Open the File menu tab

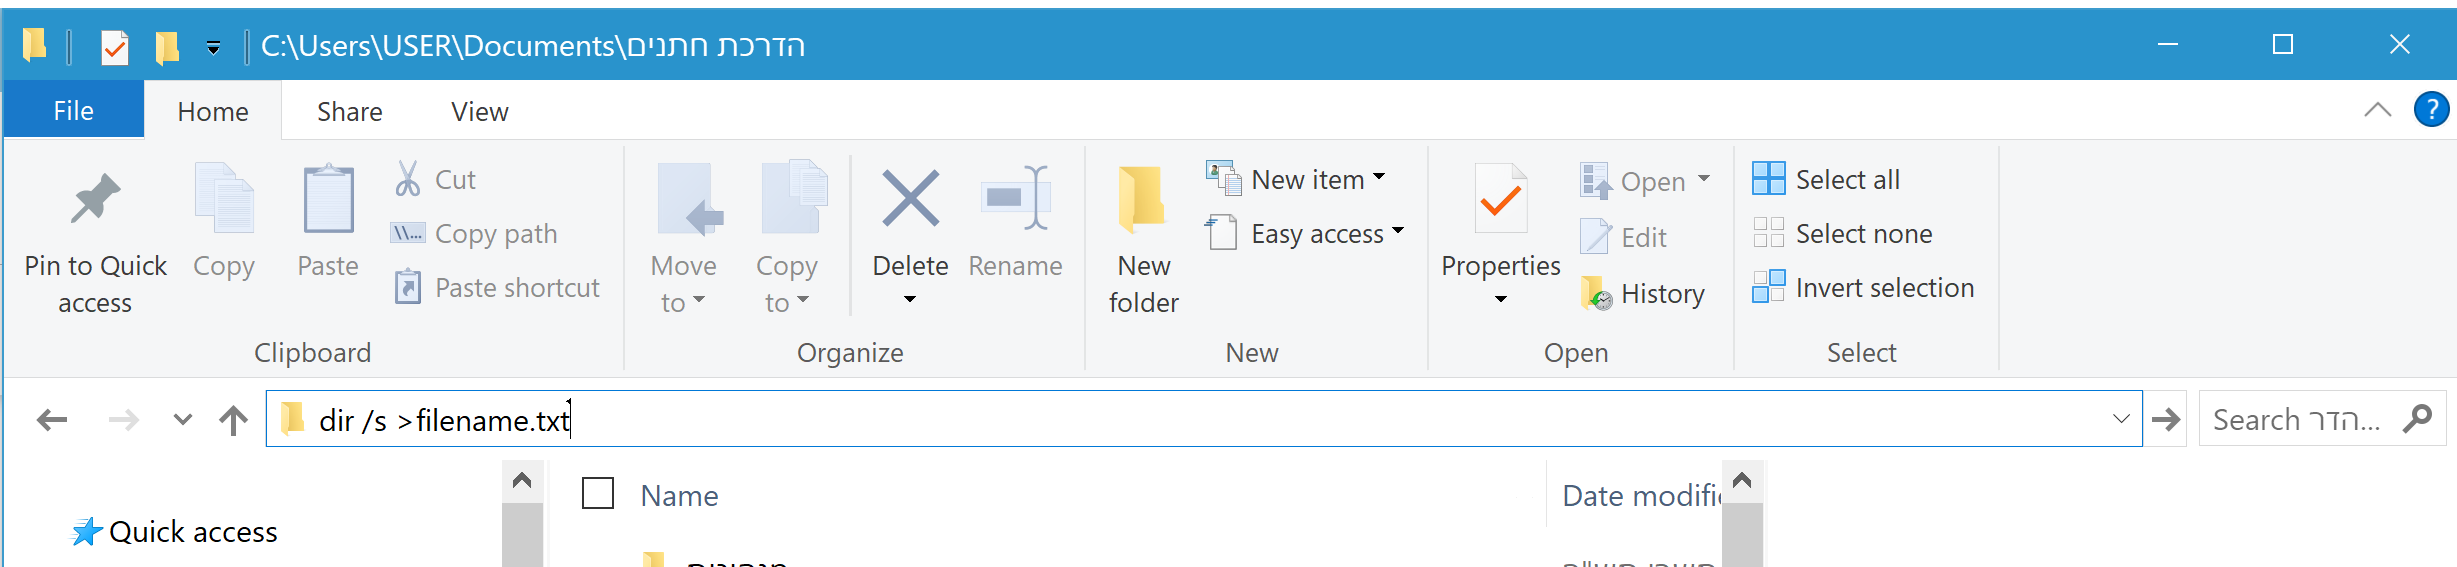[74, 111]
